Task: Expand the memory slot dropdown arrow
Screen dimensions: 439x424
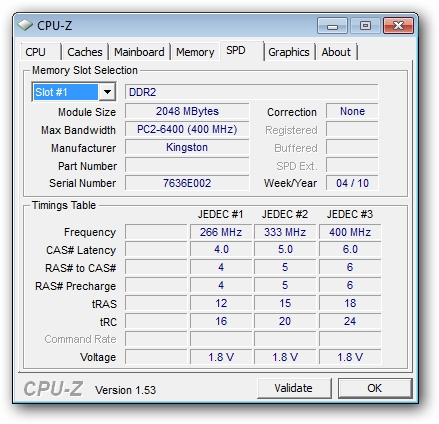Action: point(107,92)
